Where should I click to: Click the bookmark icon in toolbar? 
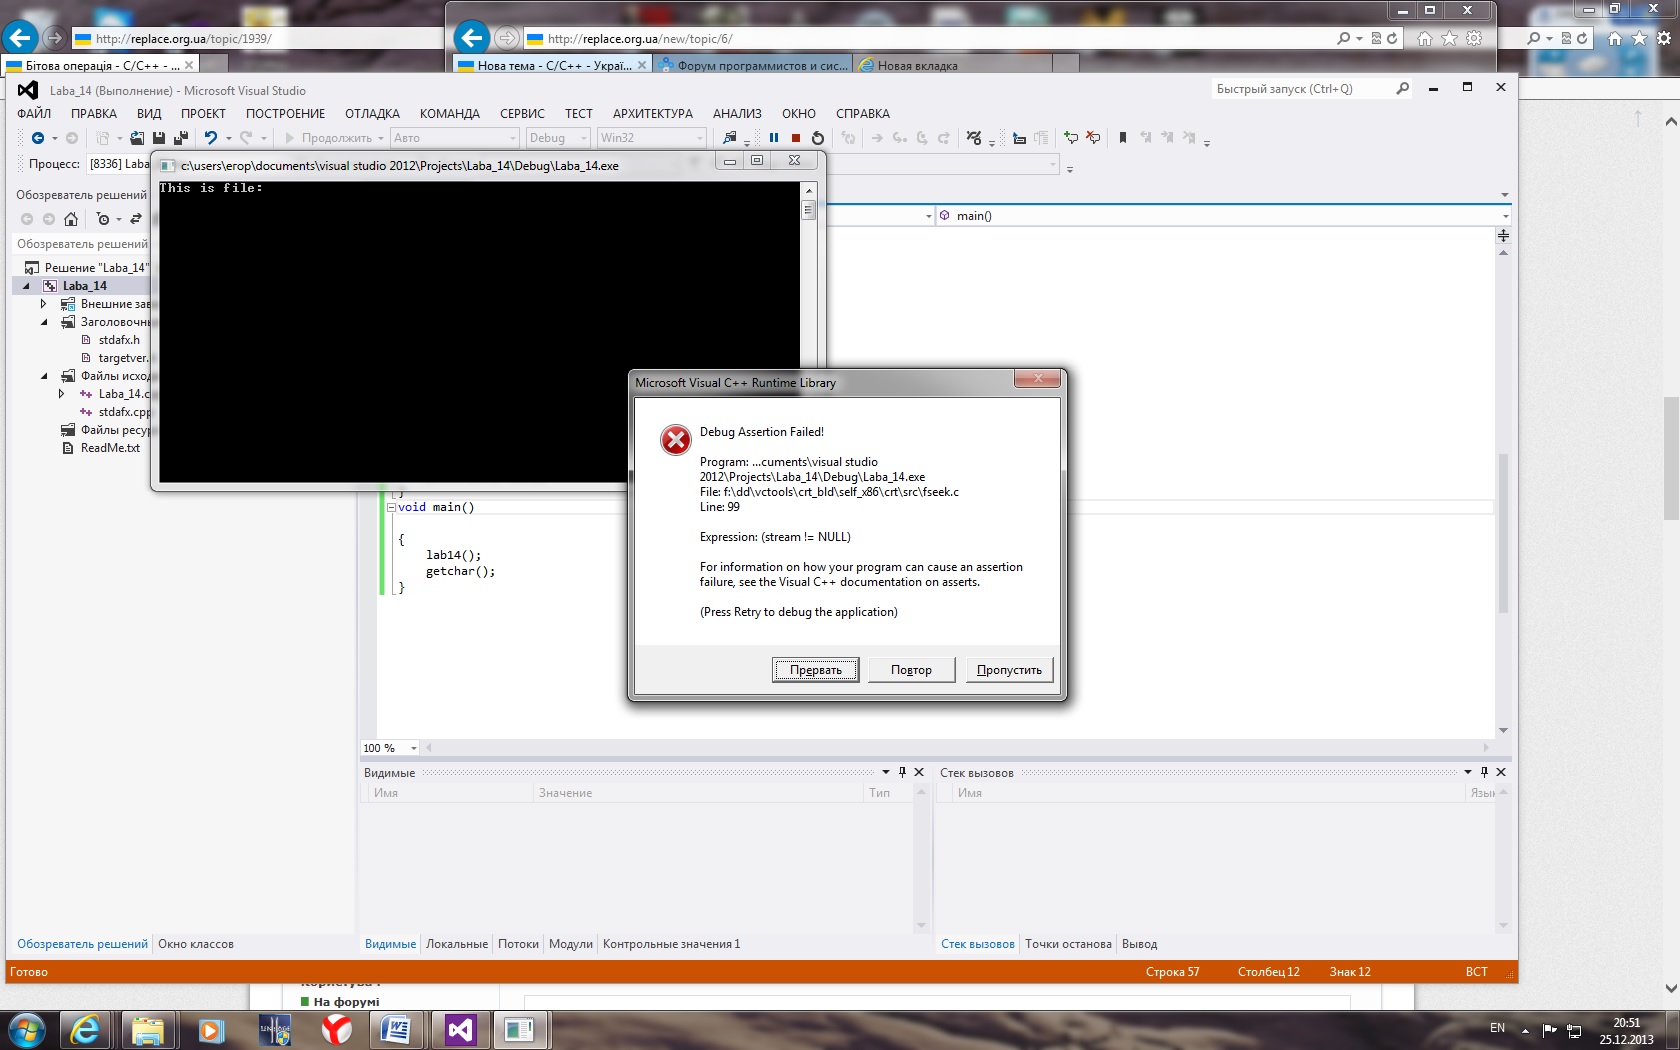point(1122,138)
